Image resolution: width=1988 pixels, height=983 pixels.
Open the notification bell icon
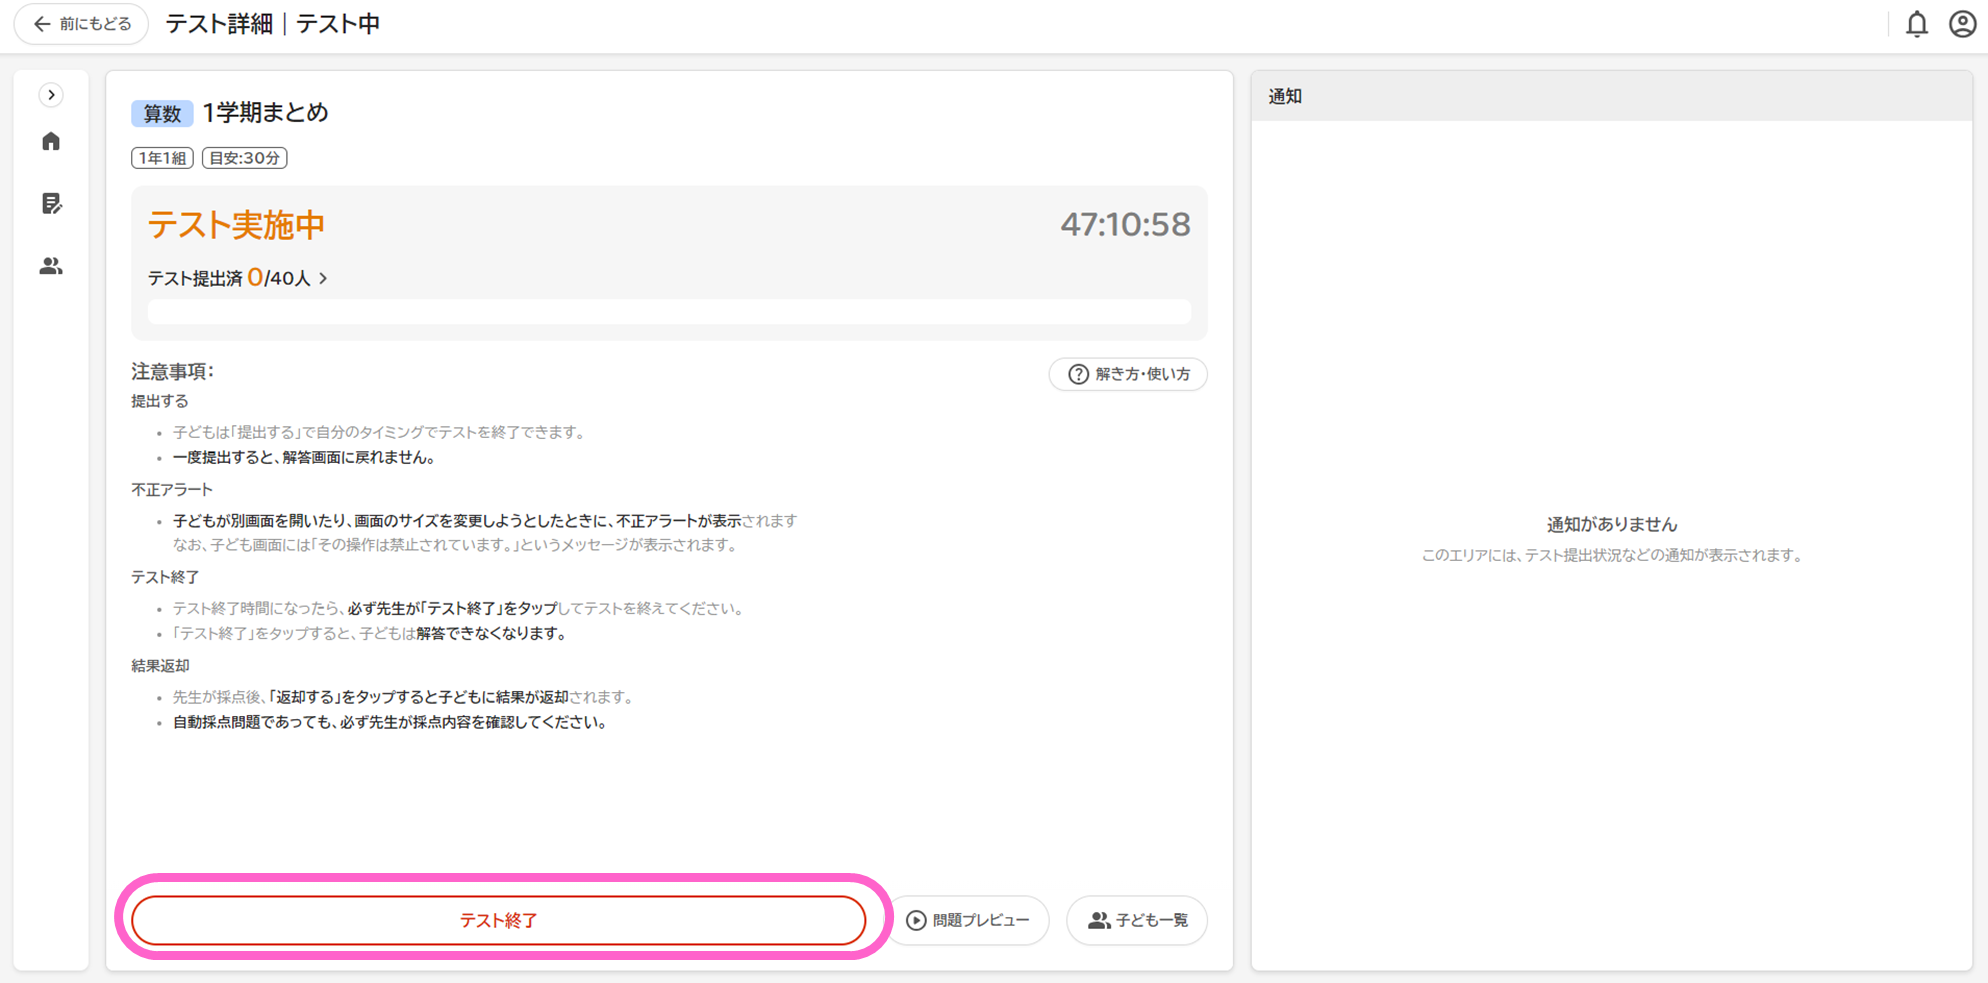[1916, 24]
